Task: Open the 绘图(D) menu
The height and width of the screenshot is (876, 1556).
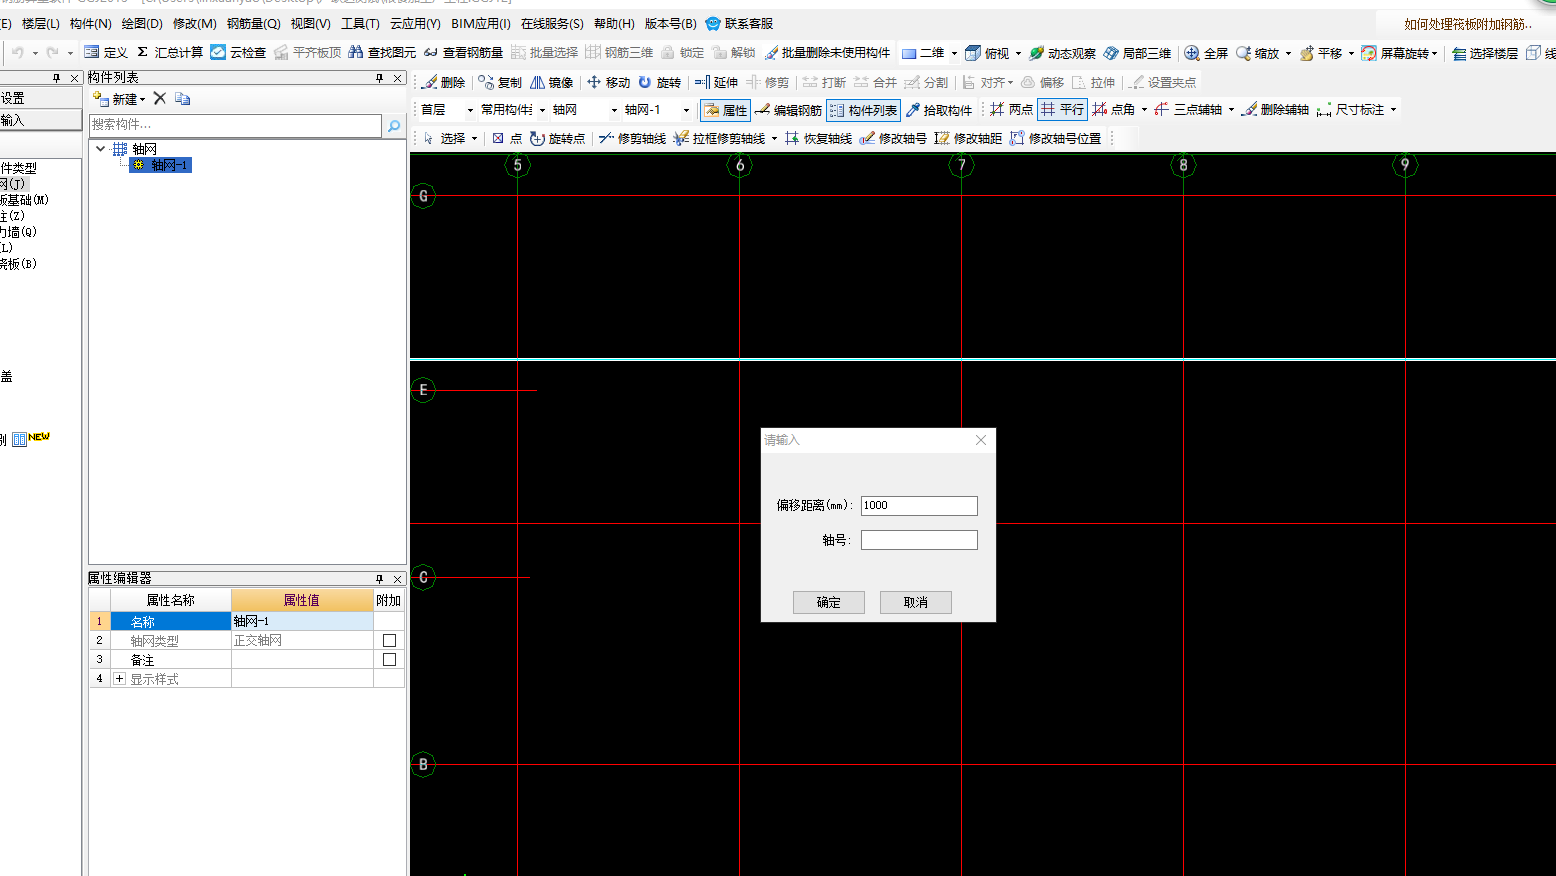Action: click(142, 23)
